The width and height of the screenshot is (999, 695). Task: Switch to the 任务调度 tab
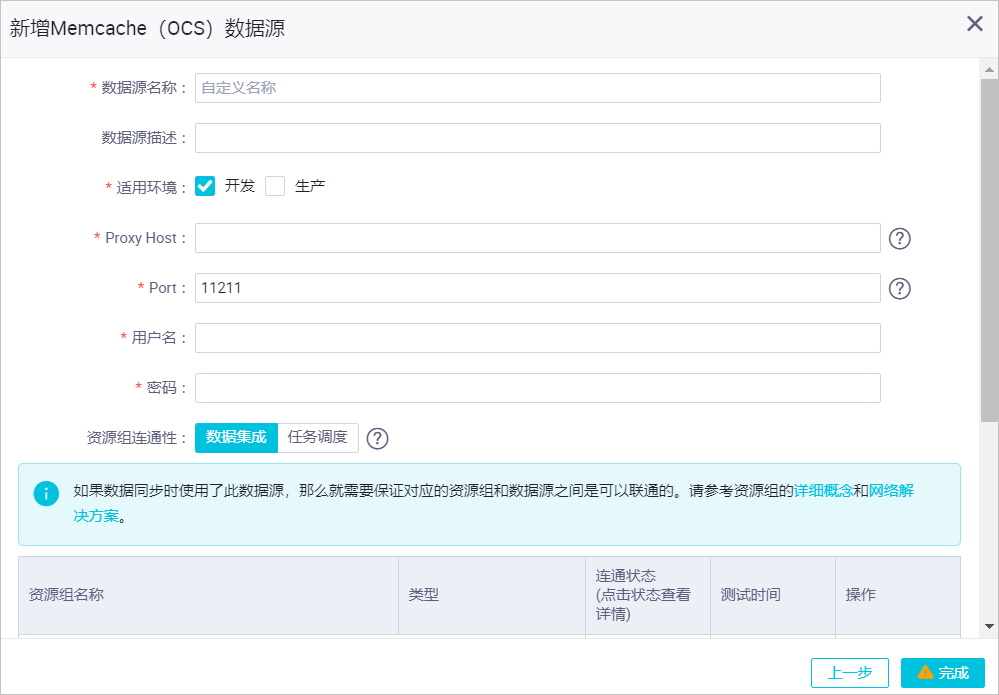coord(318,438)
